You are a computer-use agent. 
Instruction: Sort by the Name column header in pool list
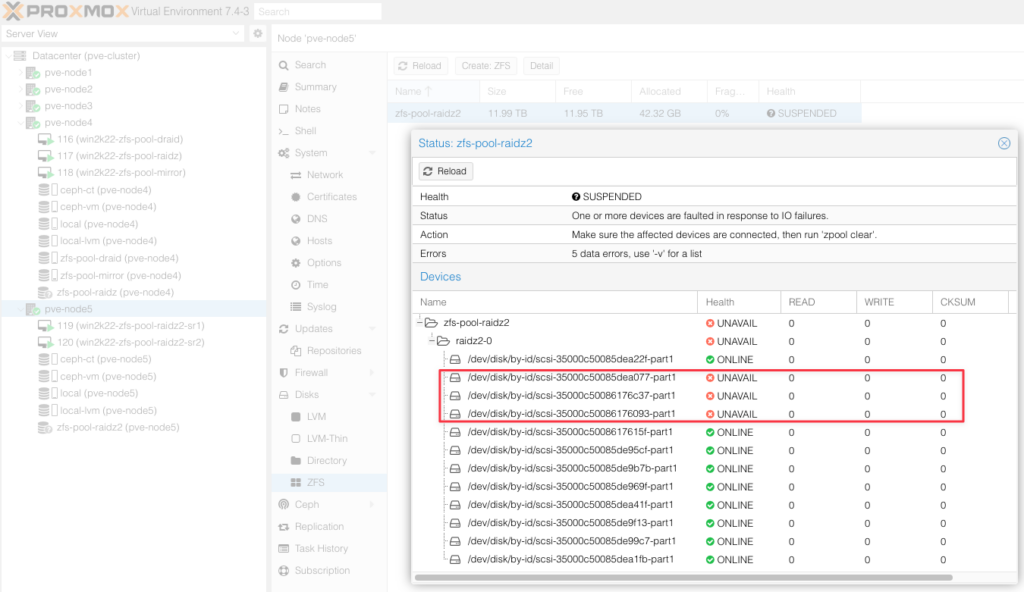[433, 91]
